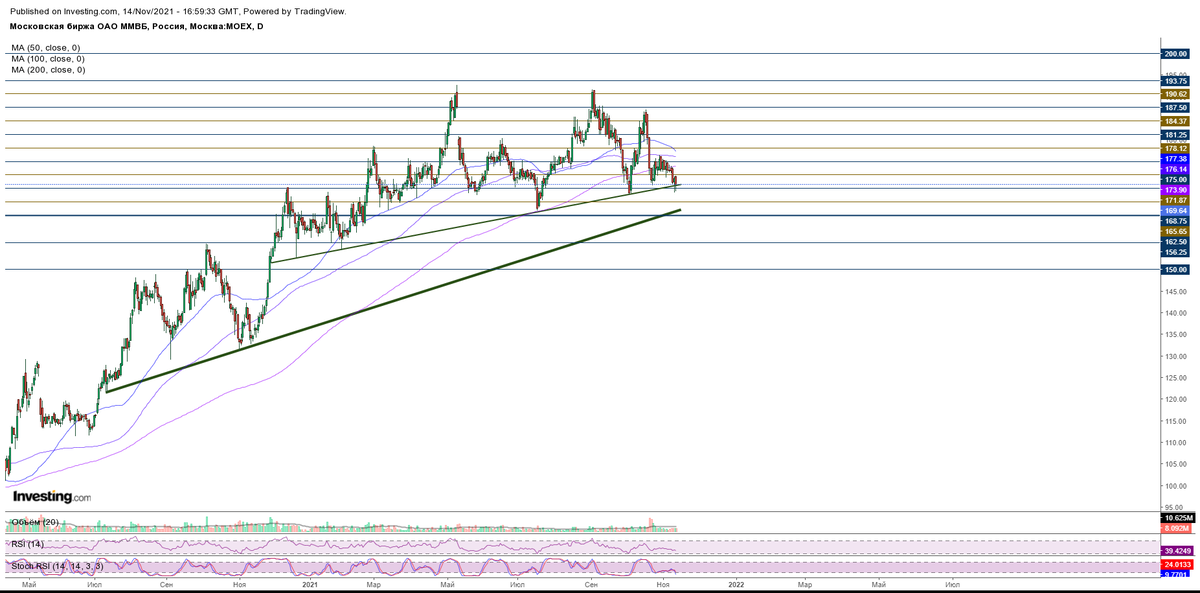Click the 178.12 price level tag
The height and width of the screenshot is (593, 1200).
pos(1174,147)
